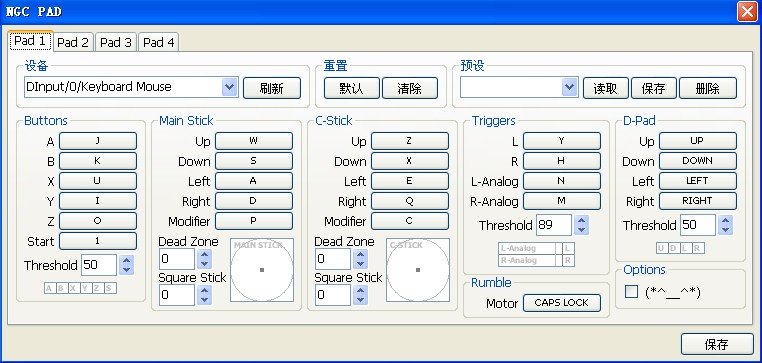Rebind Main Stick Left mapped to A

point(254,181)
